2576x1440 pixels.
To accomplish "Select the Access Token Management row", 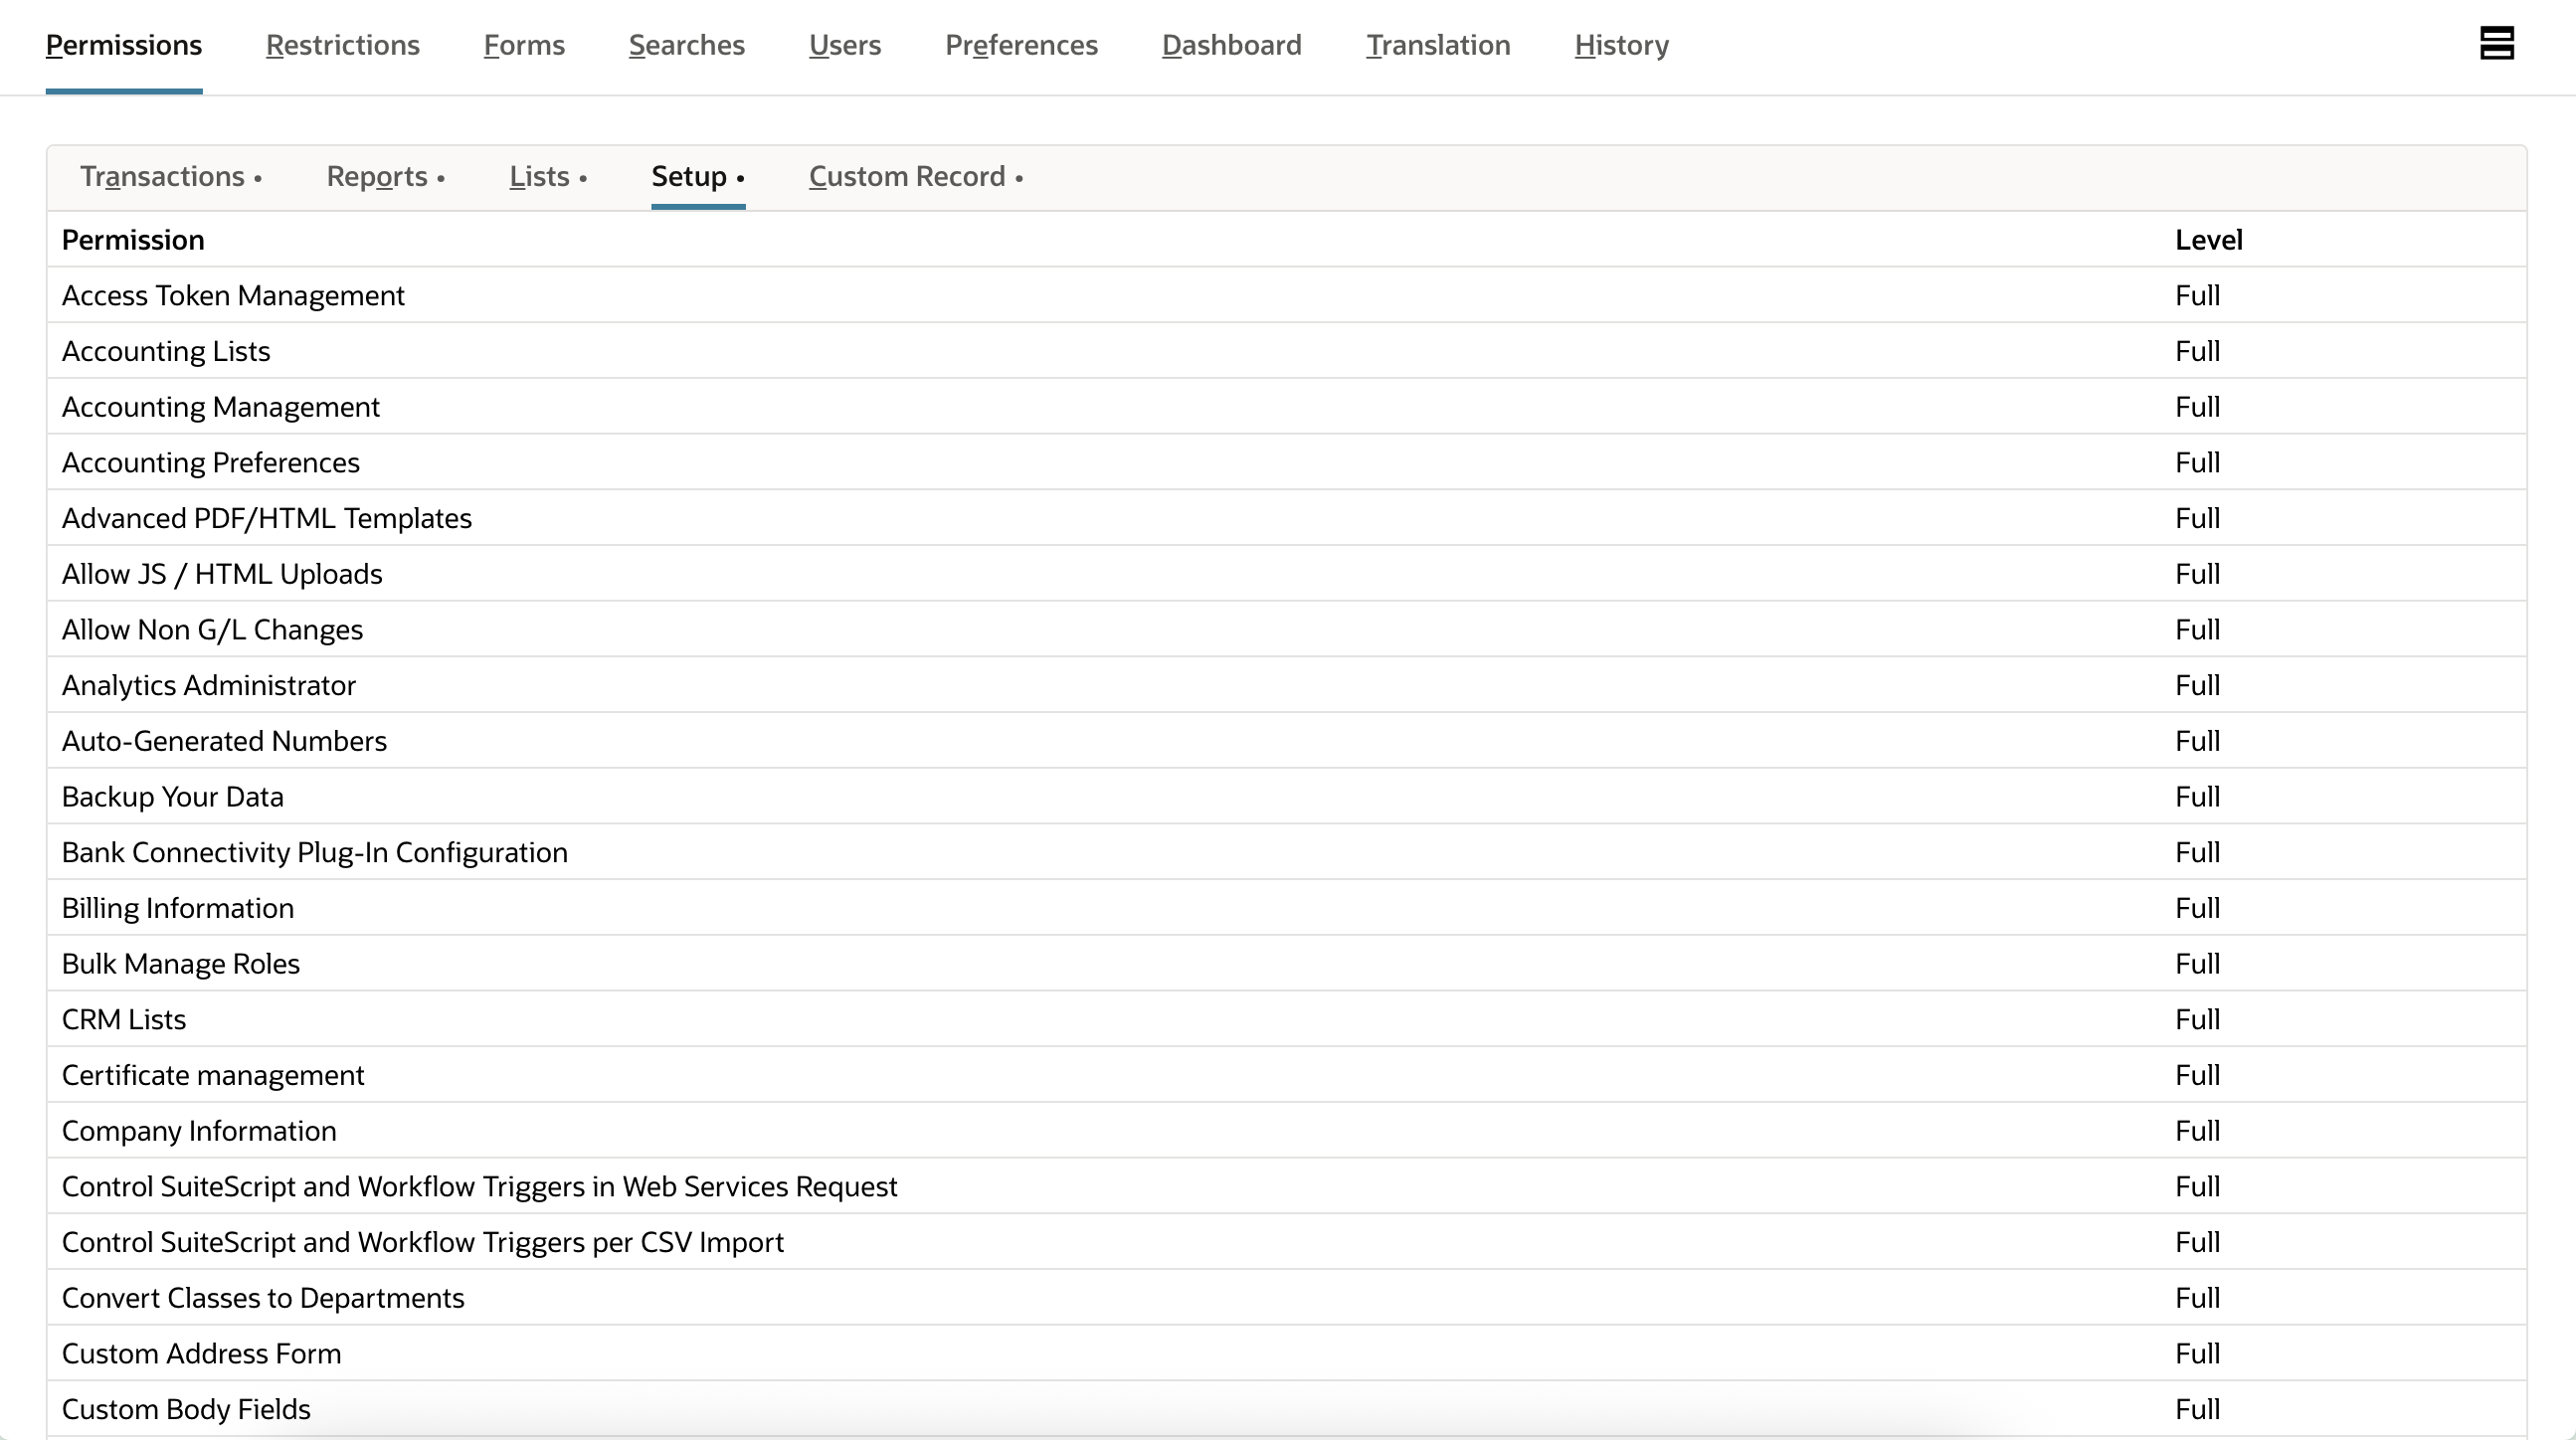I will (x=233, y=296).
